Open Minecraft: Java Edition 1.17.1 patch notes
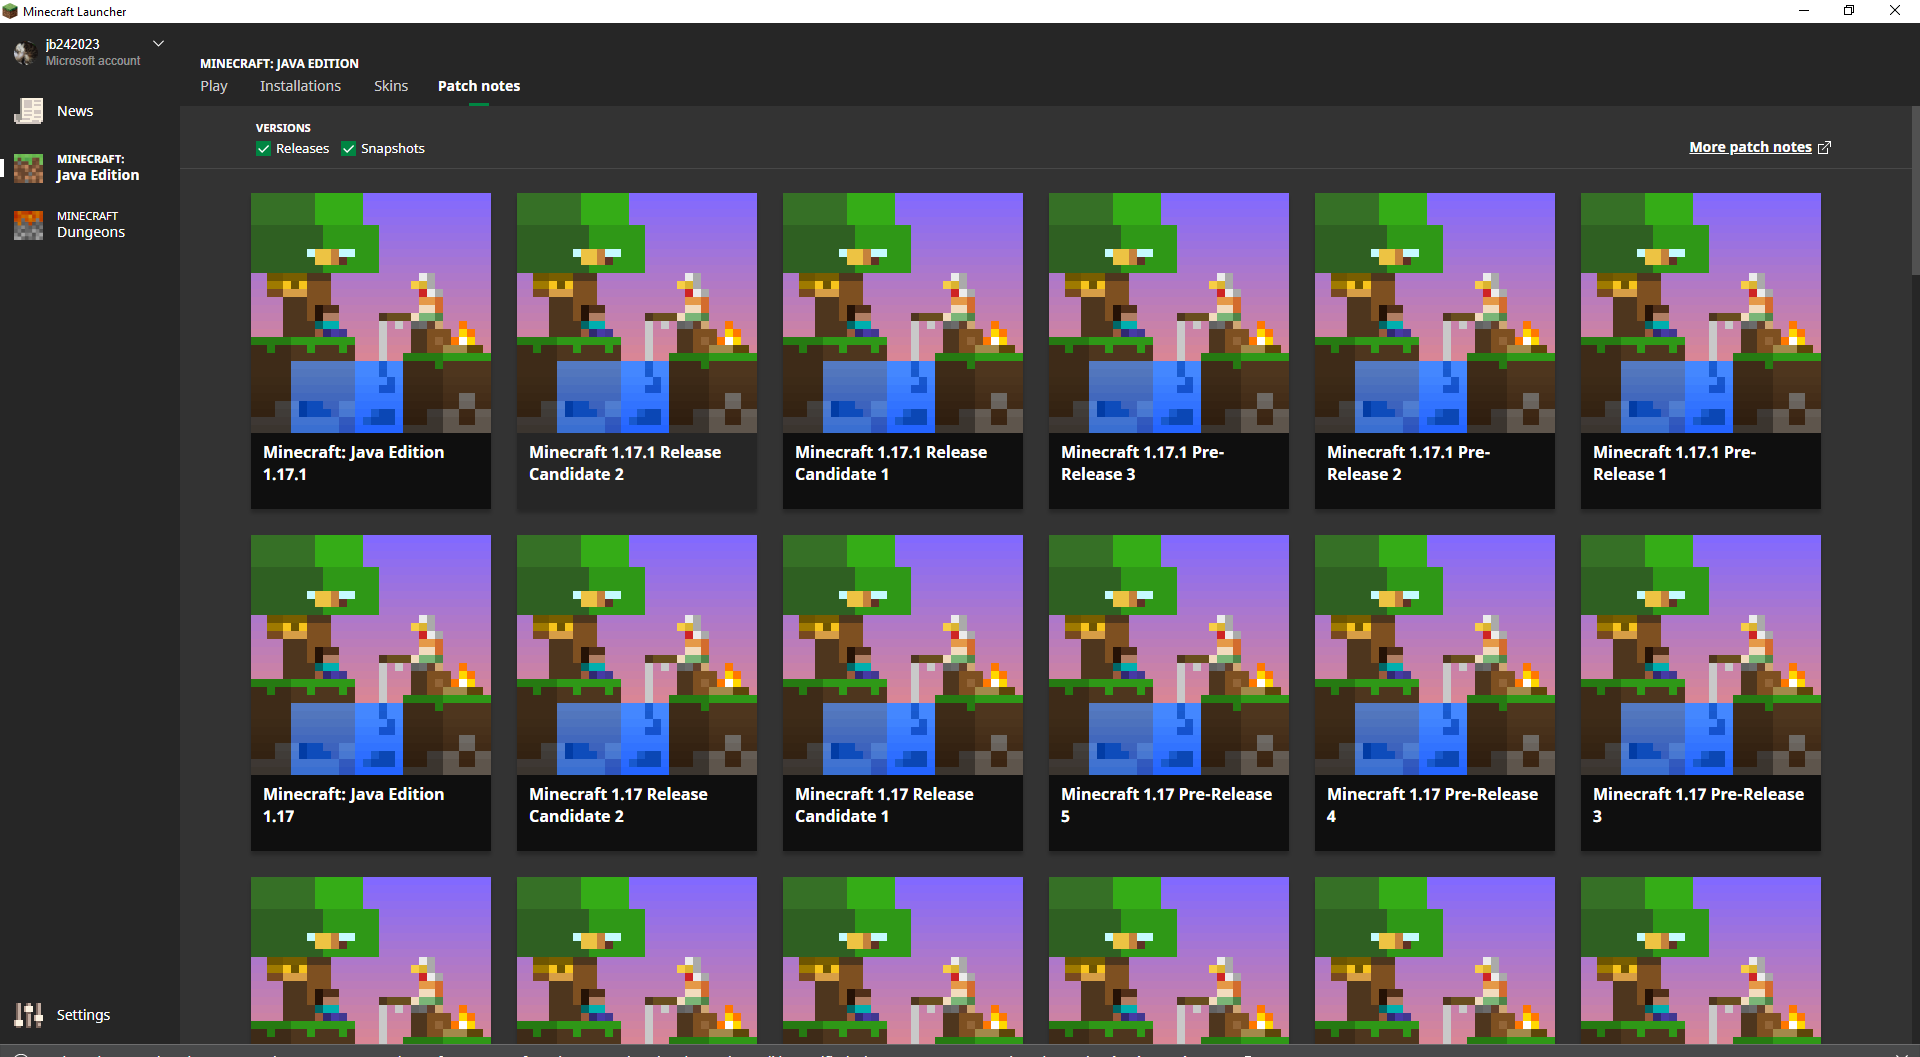The height and width of the screenshot is (1057, 1920). pyautogui.click(x=371, y=350)
